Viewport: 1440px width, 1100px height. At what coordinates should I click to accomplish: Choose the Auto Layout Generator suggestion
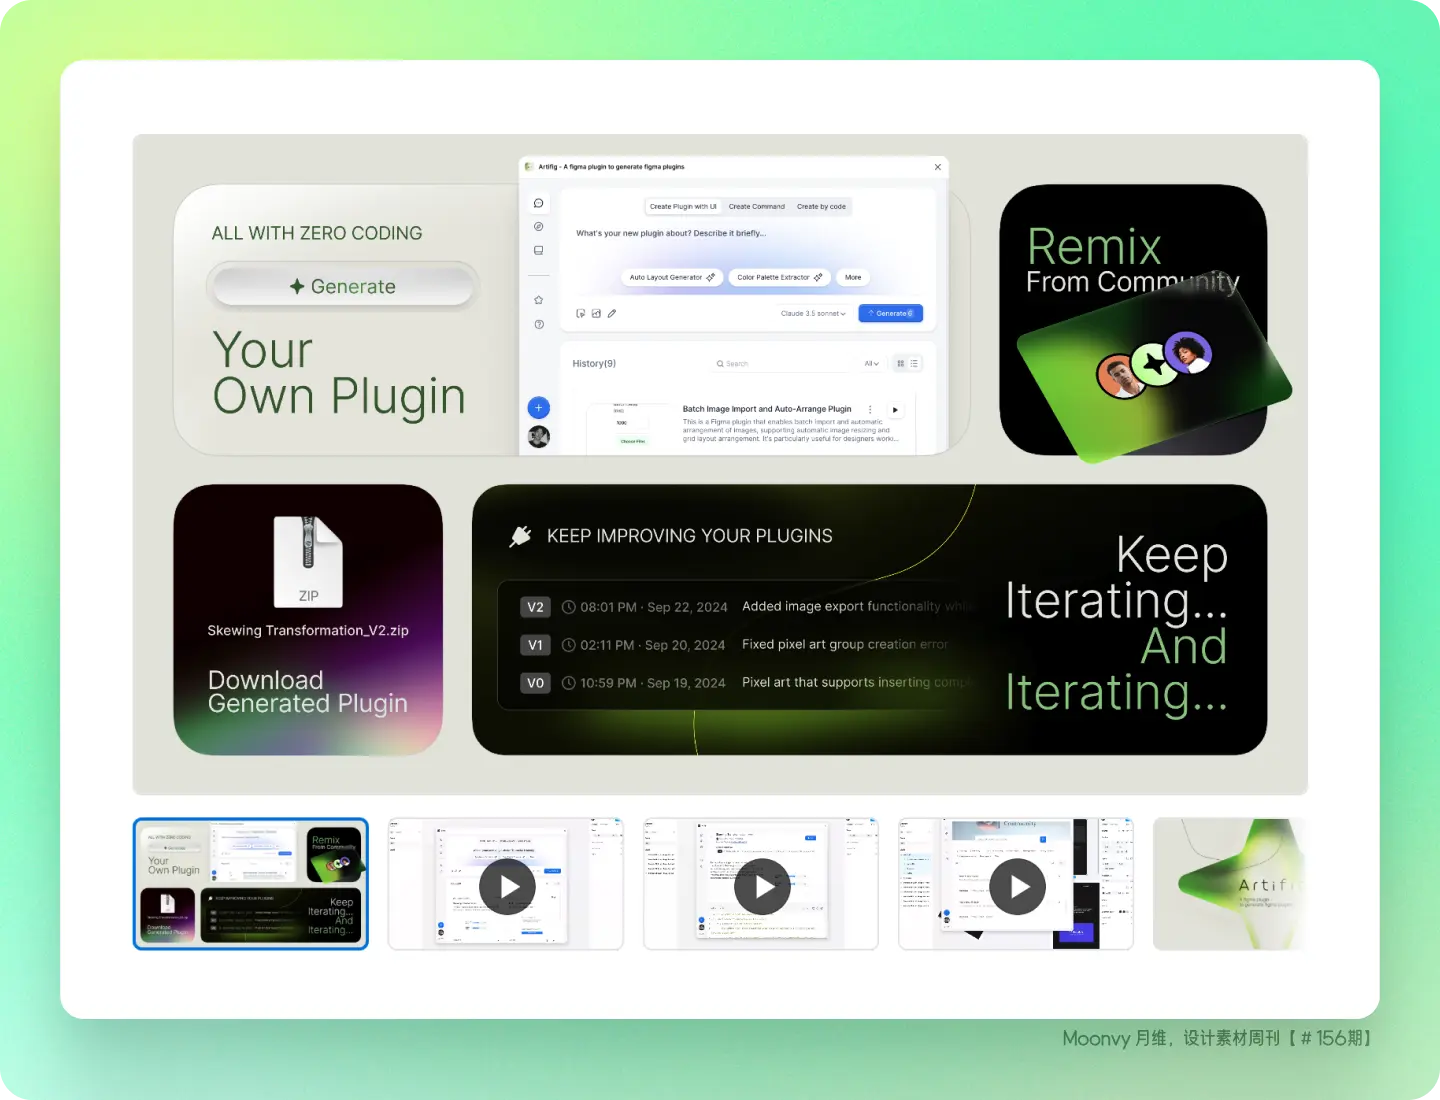(672, 277)
